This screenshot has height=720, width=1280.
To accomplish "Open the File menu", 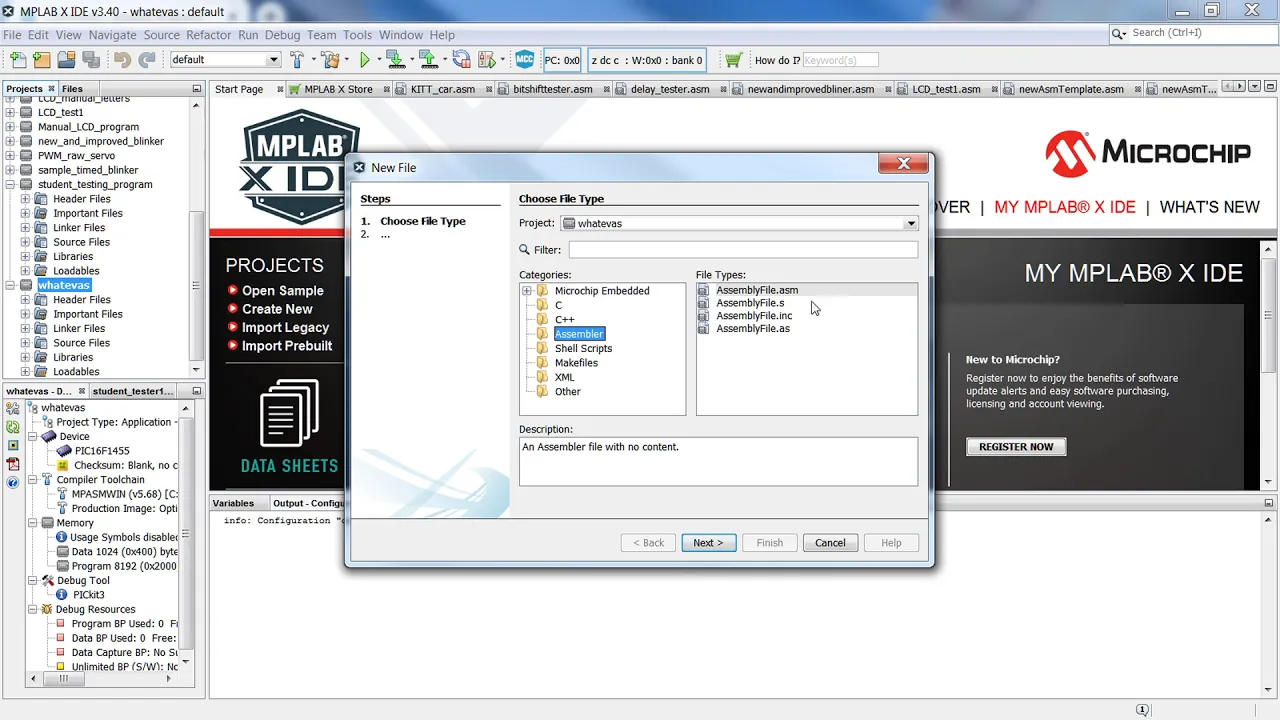I will 12,35.
